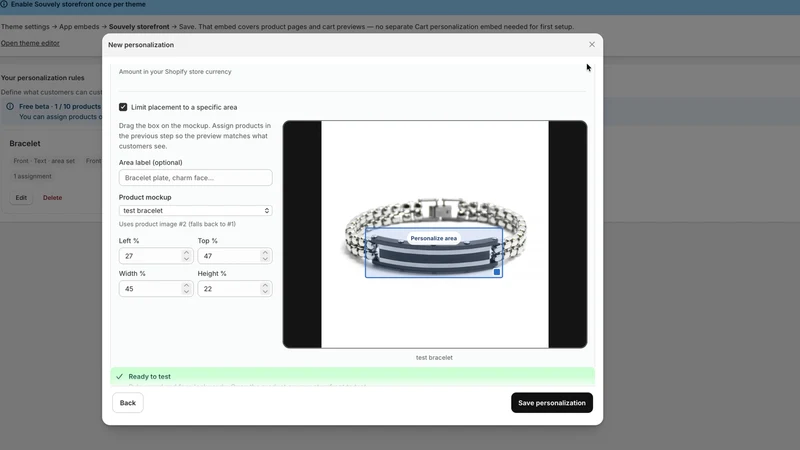Decrease the Height % value with down arrow
Screen dimensions: 800x450
(265, 292)
